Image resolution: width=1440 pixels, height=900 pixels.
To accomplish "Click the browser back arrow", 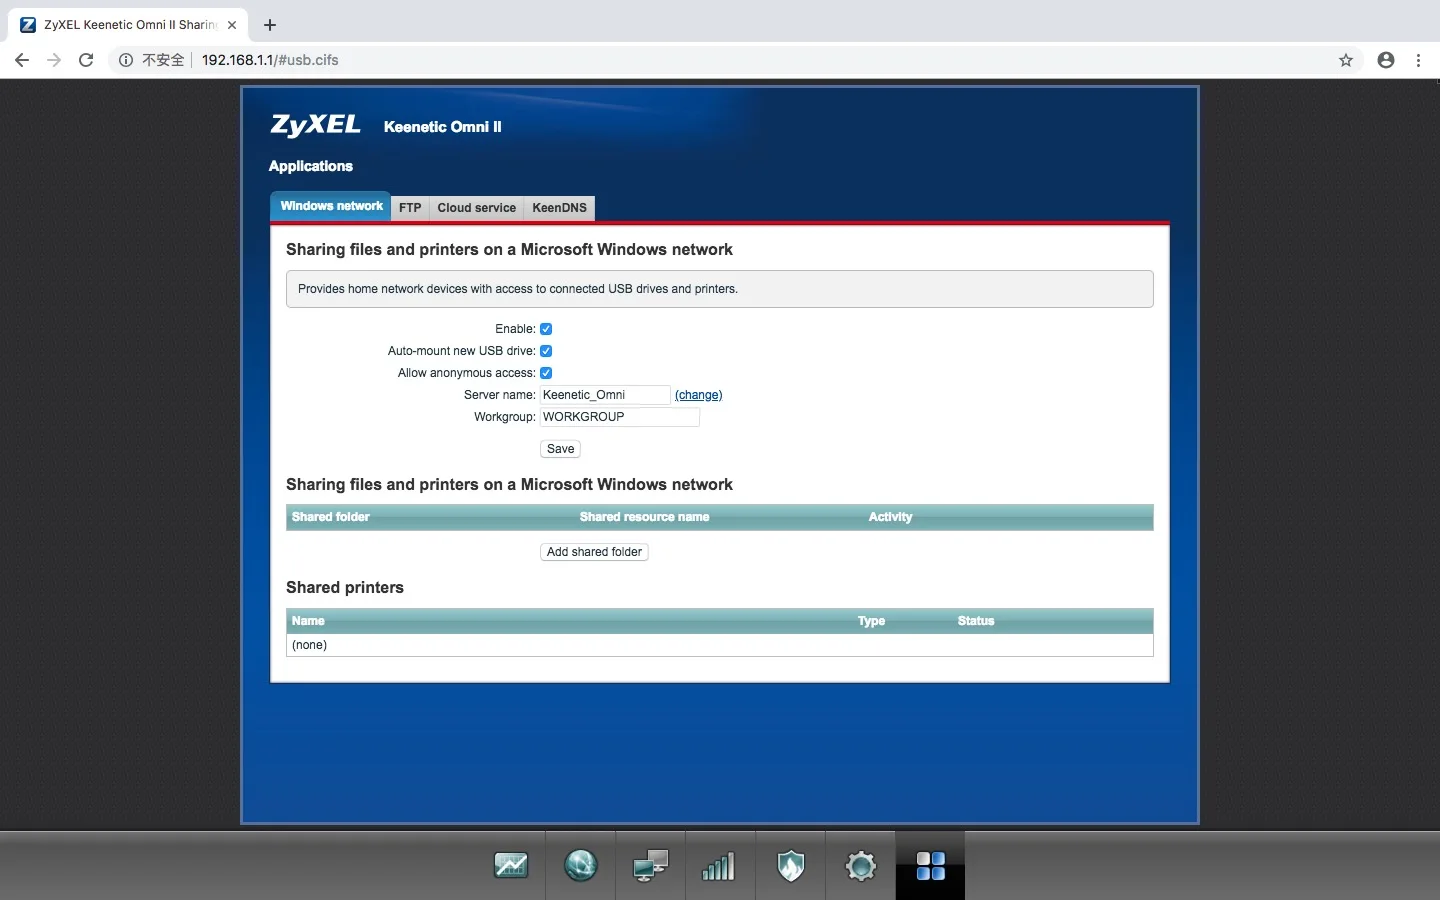I will tap(22, 60).
